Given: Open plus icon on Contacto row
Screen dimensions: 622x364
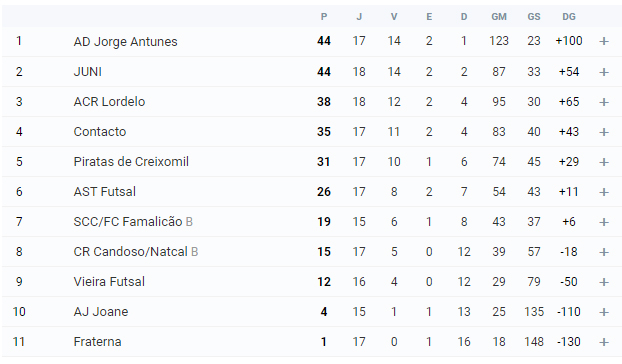Looking at the screenshot, I should pyautogui.click(x=604, y=132).
